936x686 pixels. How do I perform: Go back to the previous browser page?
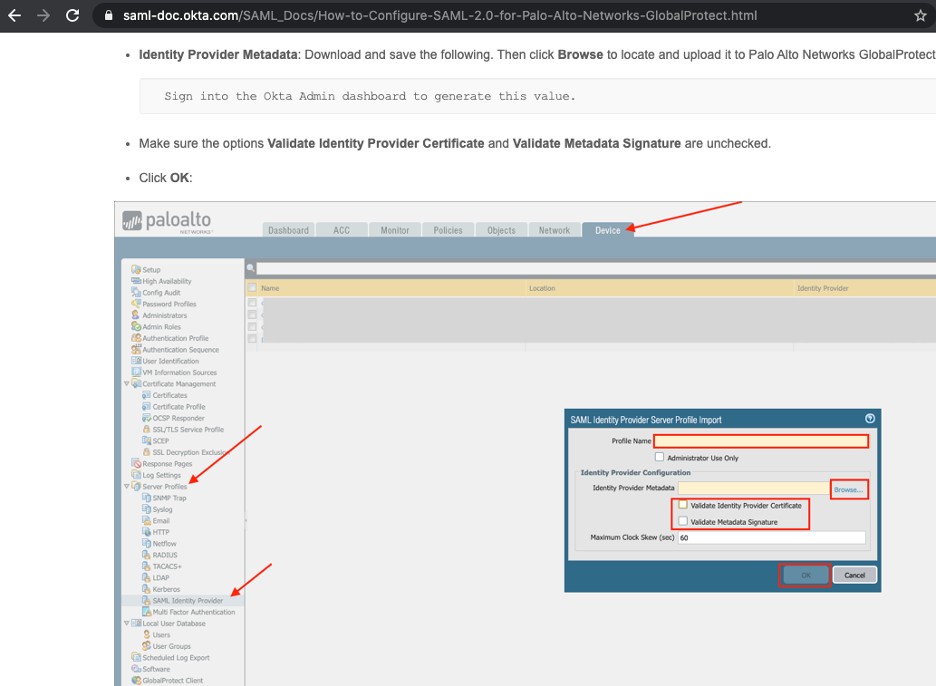[15, 16]
